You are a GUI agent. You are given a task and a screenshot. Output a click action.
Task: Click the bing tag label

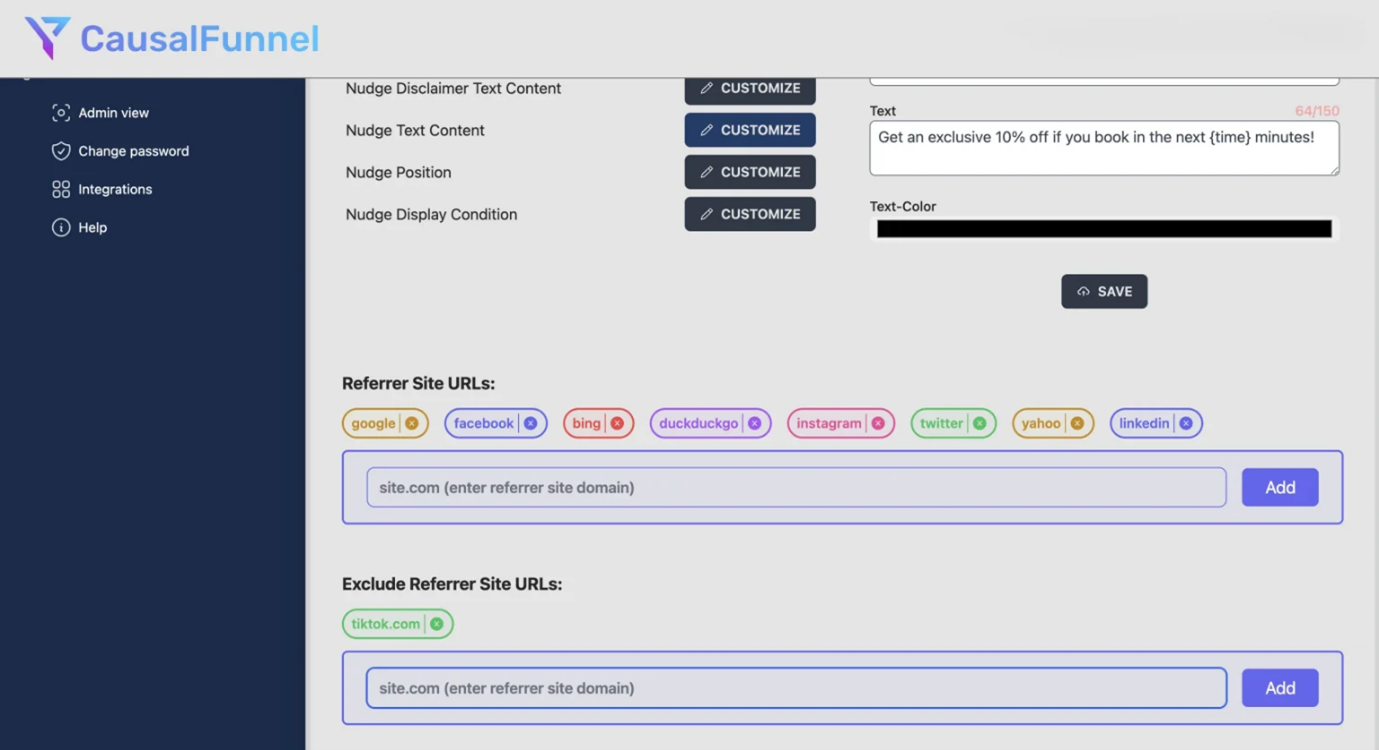click(x=586, y=423)
